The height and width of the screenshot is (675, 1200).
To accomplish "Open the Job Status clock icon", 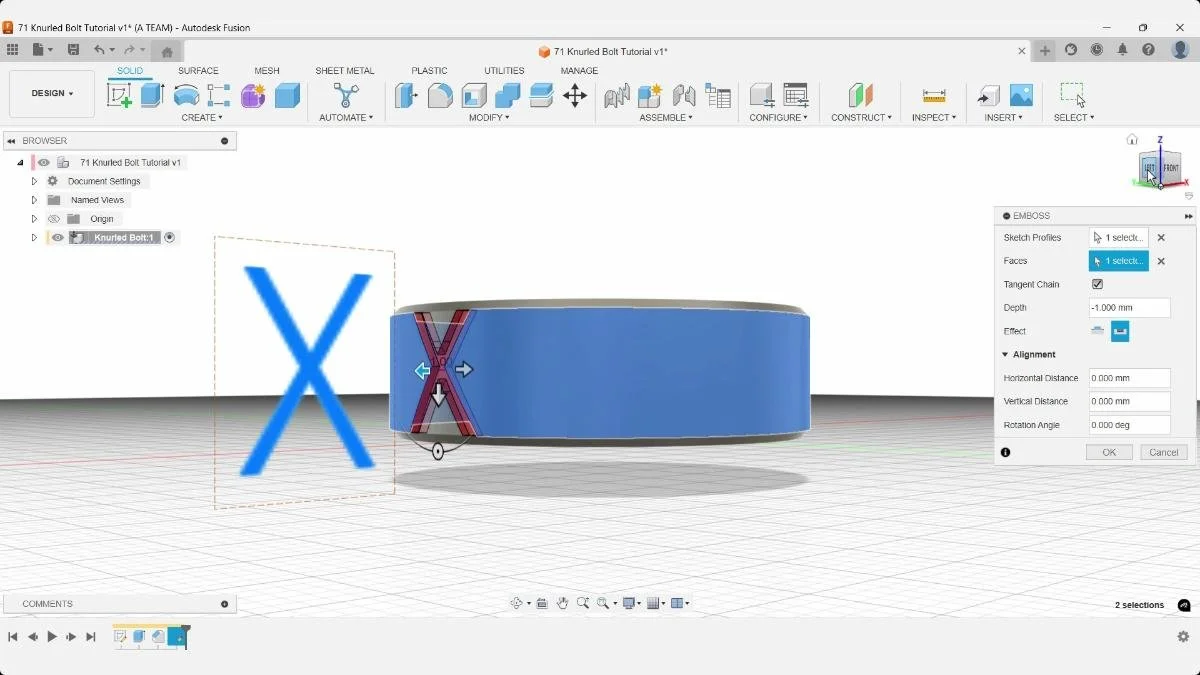I will click(x=1097, y=50).
